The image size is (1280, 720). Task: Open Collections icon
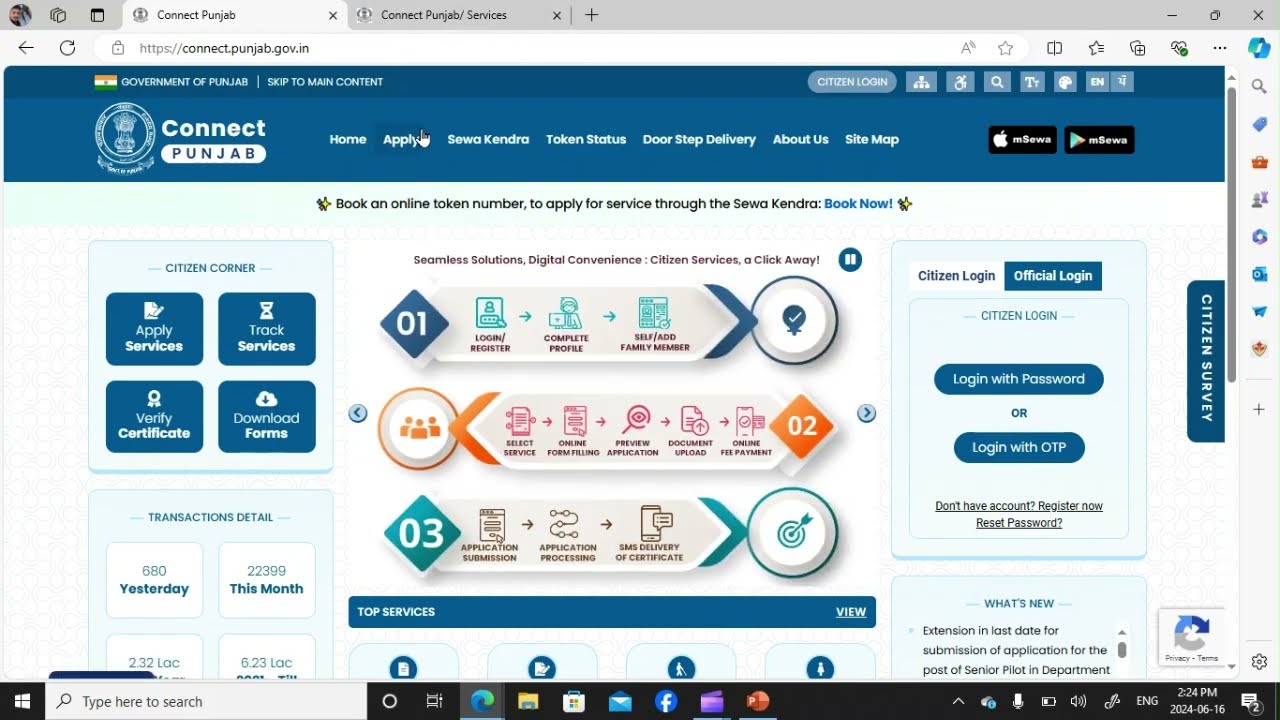(1137, 48)
